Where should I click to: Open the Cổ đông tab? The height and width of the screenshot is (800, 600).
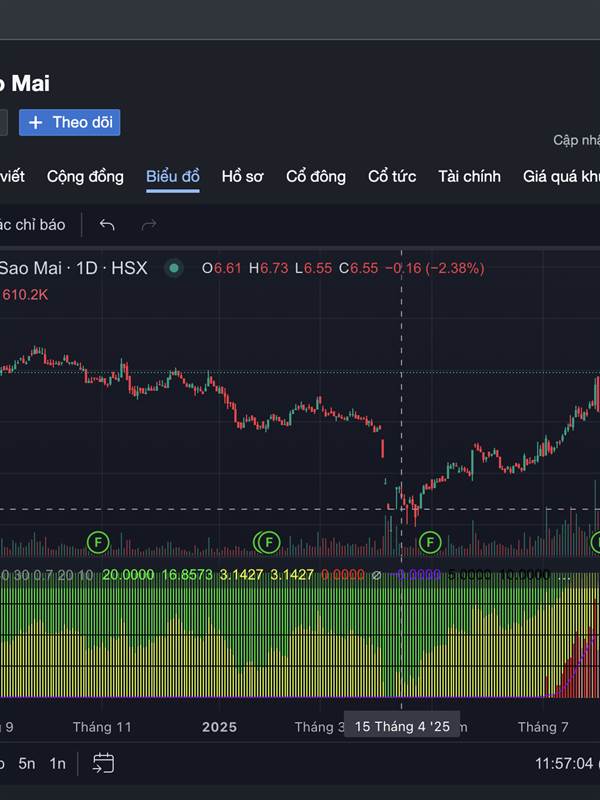(316, 177)
